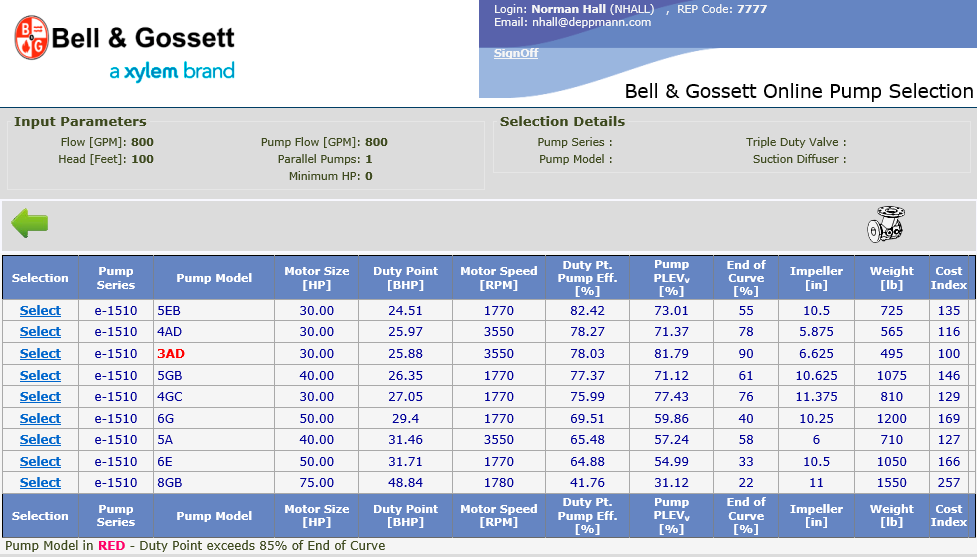Click 257 cost index value
Image resolution: width=977 pixels, height=557 pixels.
949,482
